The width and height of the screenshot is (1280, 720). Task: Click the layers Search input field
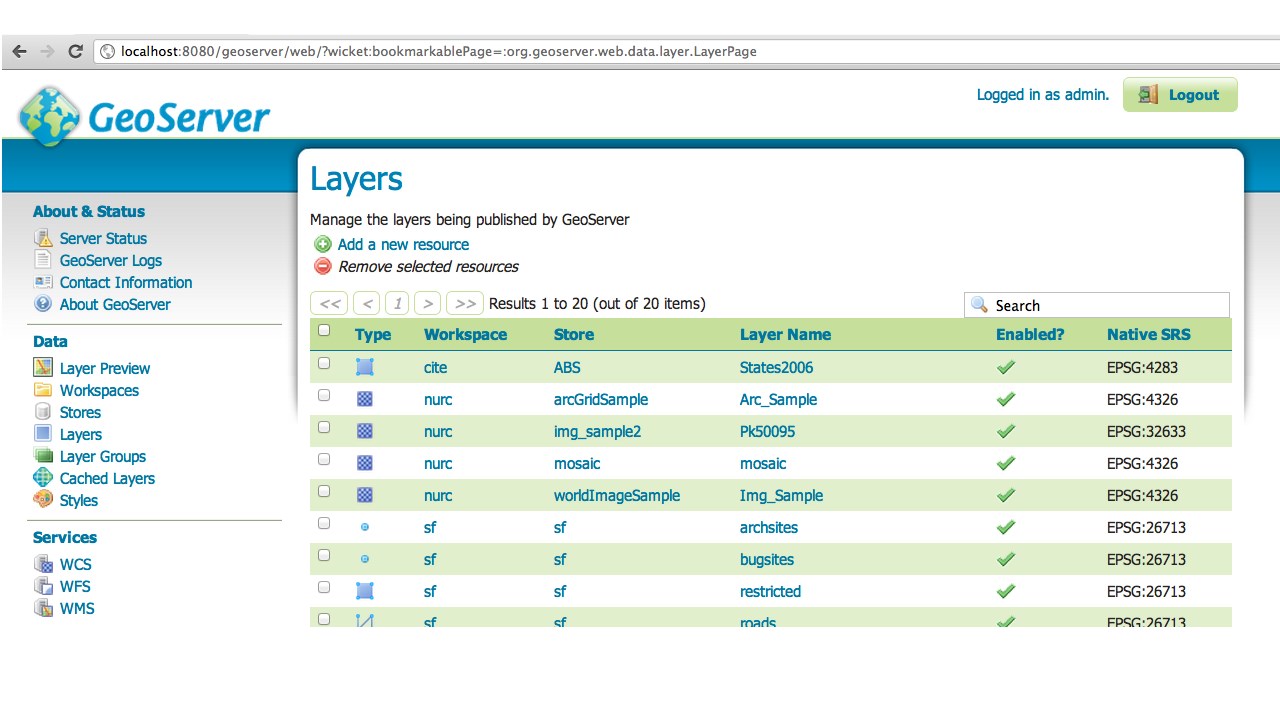(x=1097, y=305)
